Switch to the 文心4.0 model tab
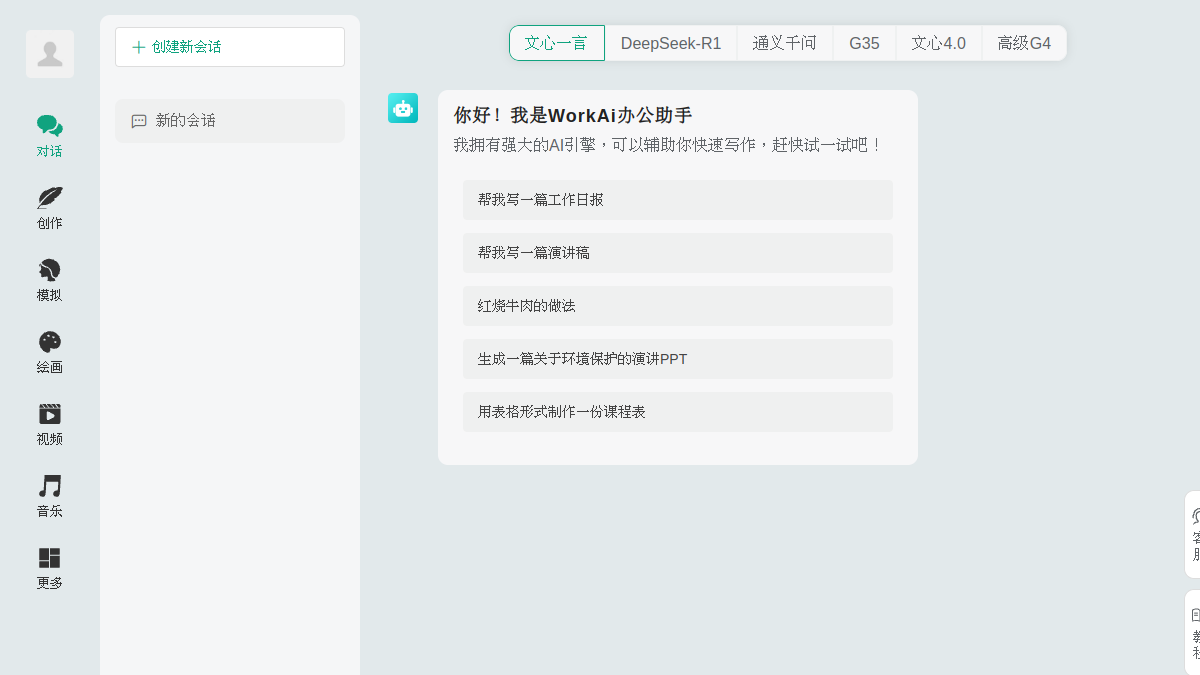This screenshot has height=675, width=1200. [938, 43]
